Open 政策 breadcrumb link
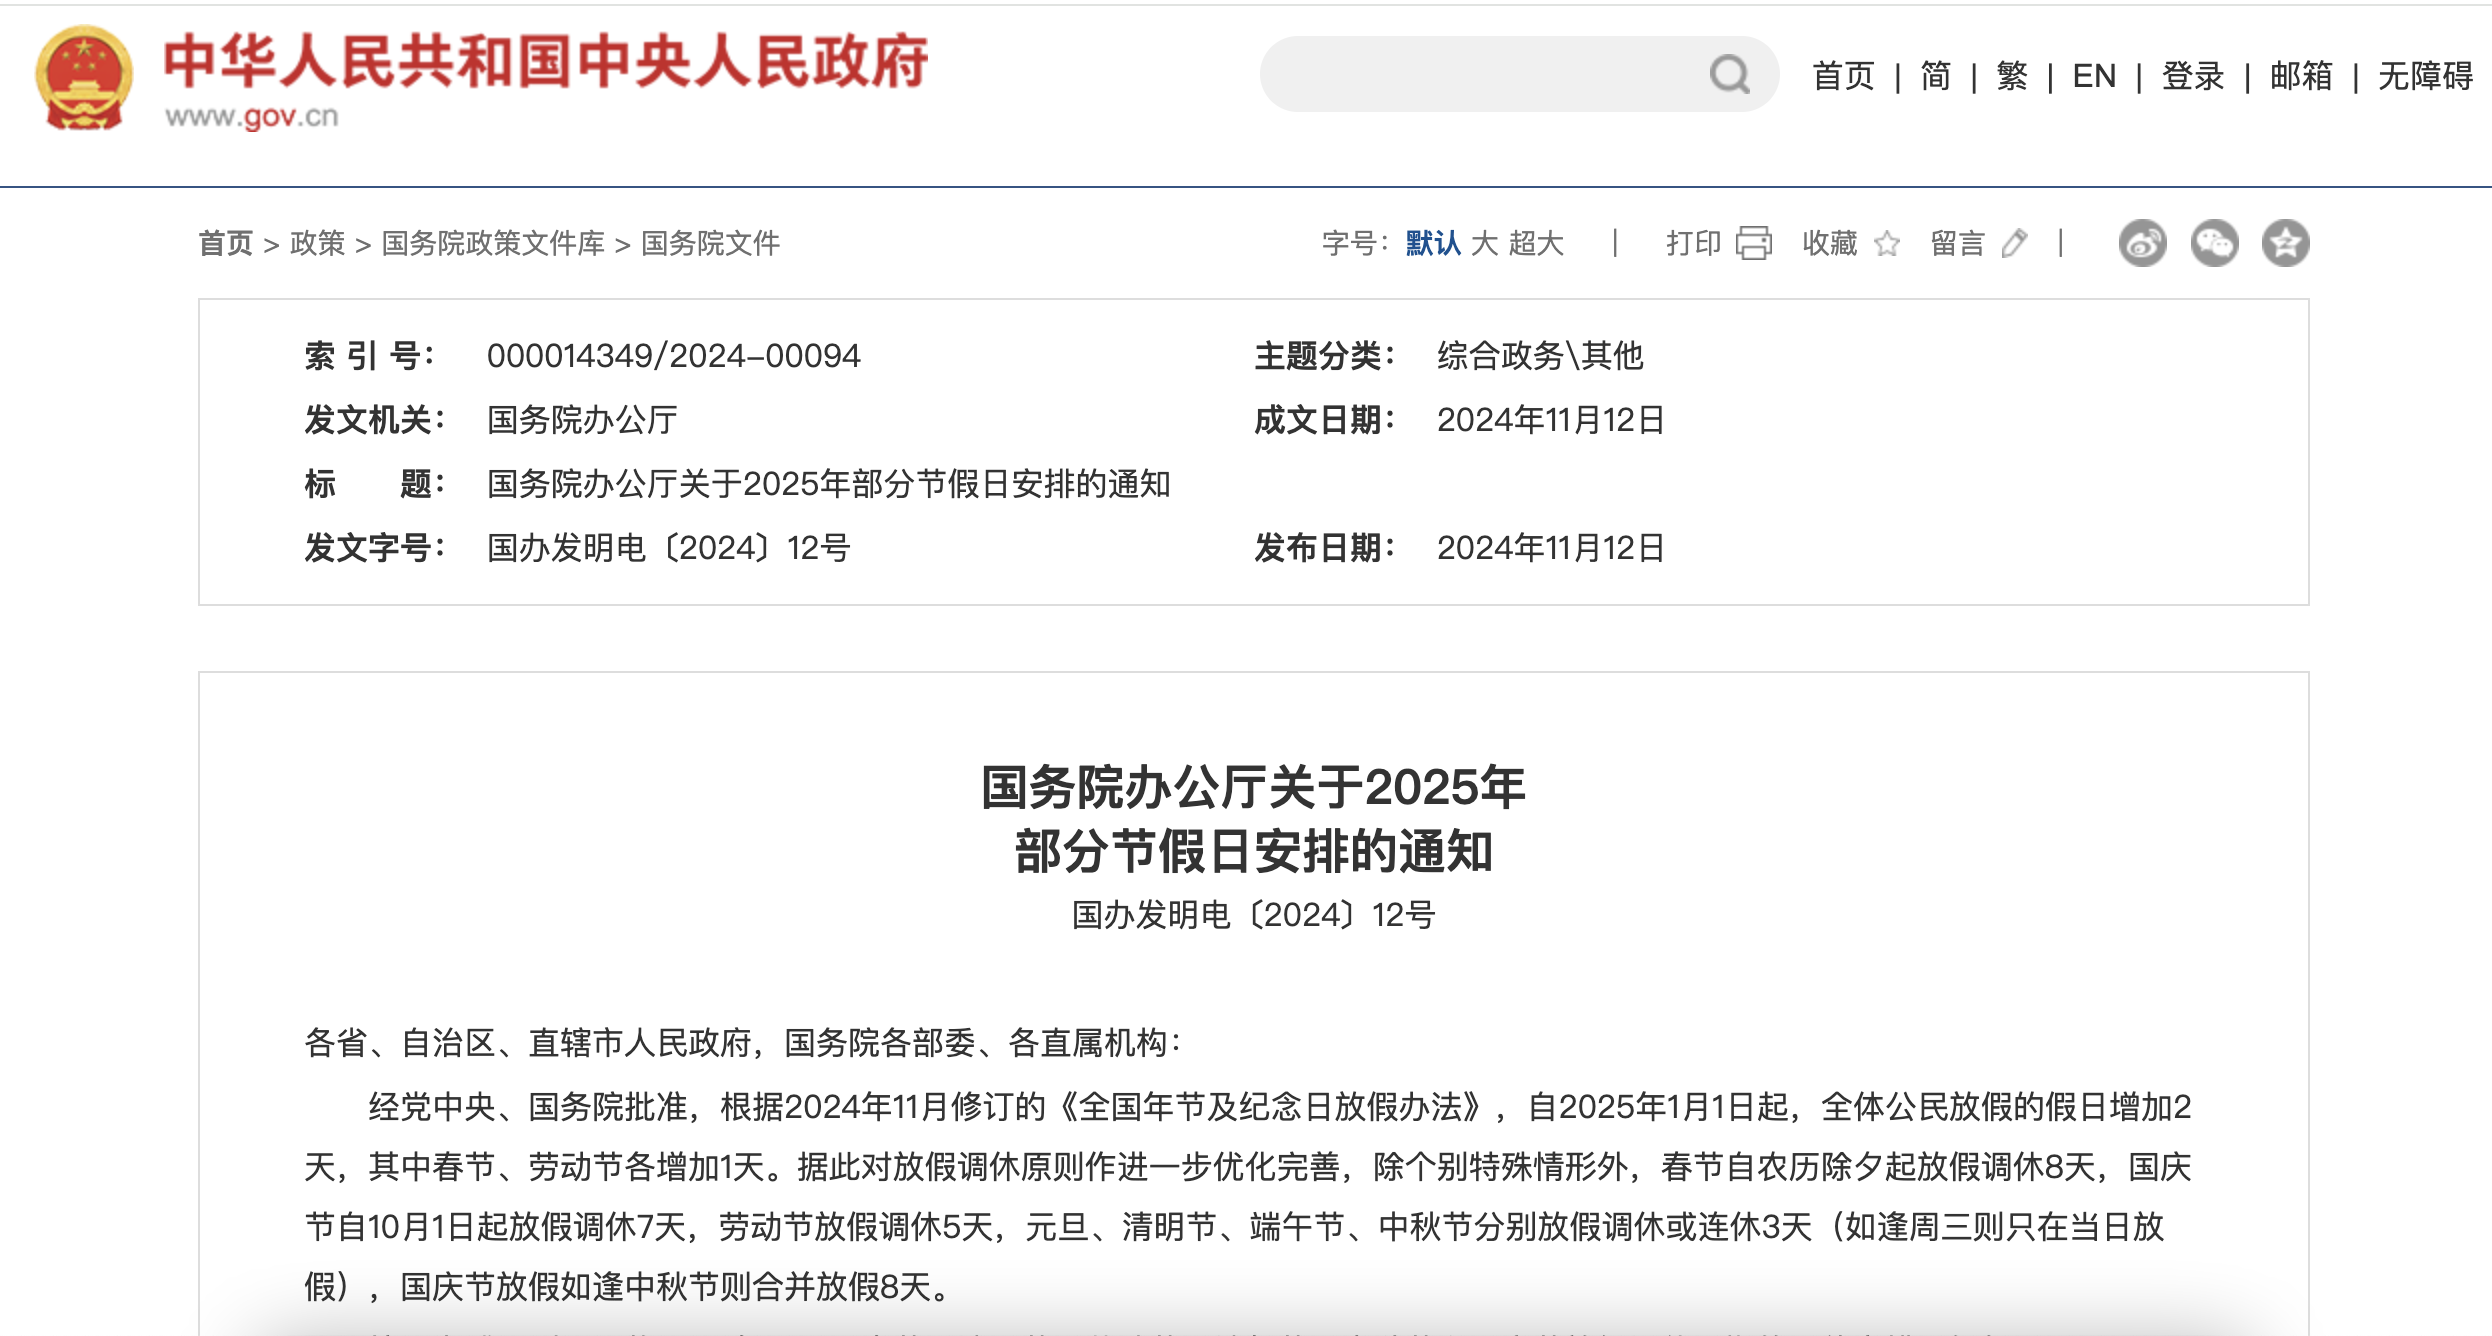 tap(318, 243)
